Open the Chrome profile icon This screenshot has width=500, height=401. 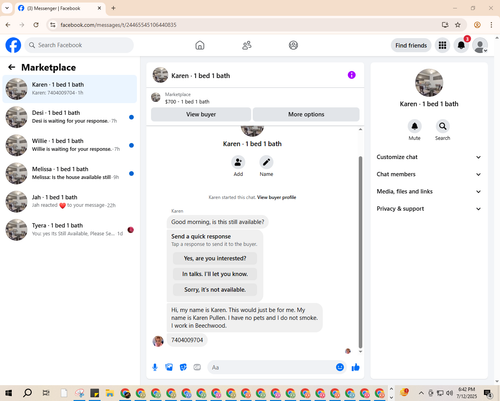(x=477, y=25)
